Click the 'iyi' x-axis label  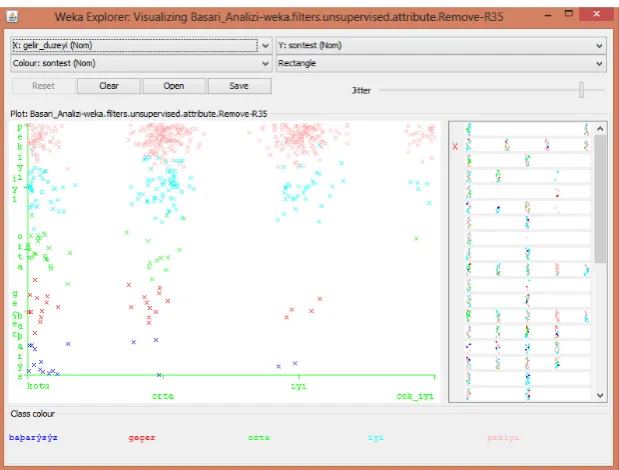point(299,386)
